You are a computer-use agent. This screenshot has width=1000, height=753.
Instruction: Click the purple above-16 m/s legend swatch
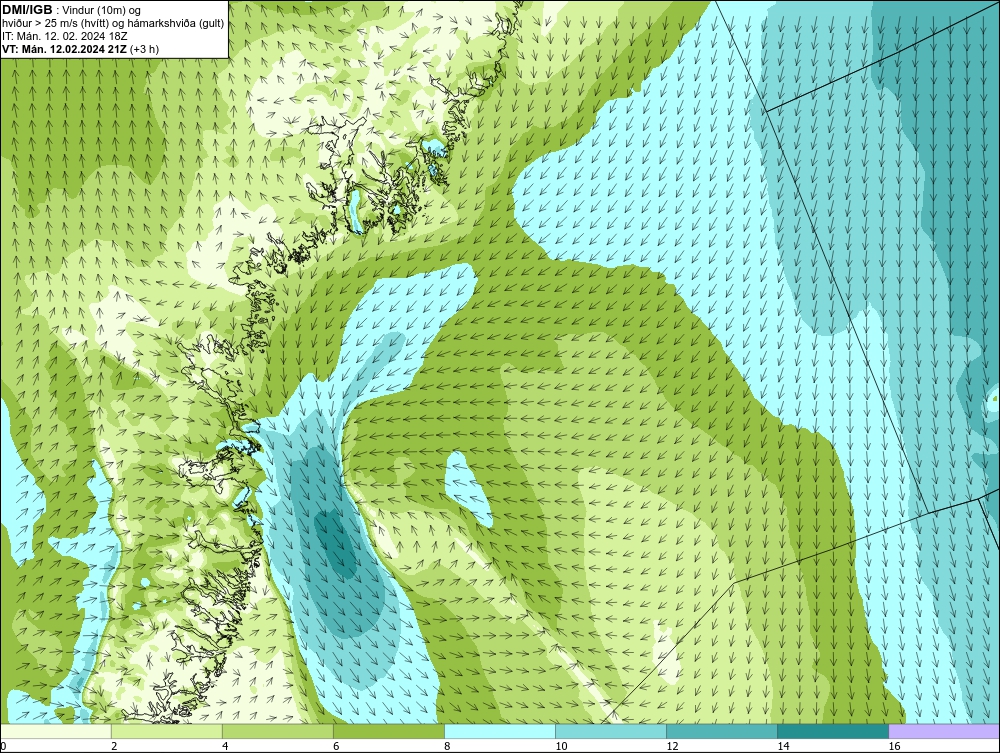[x=944, y=731]
